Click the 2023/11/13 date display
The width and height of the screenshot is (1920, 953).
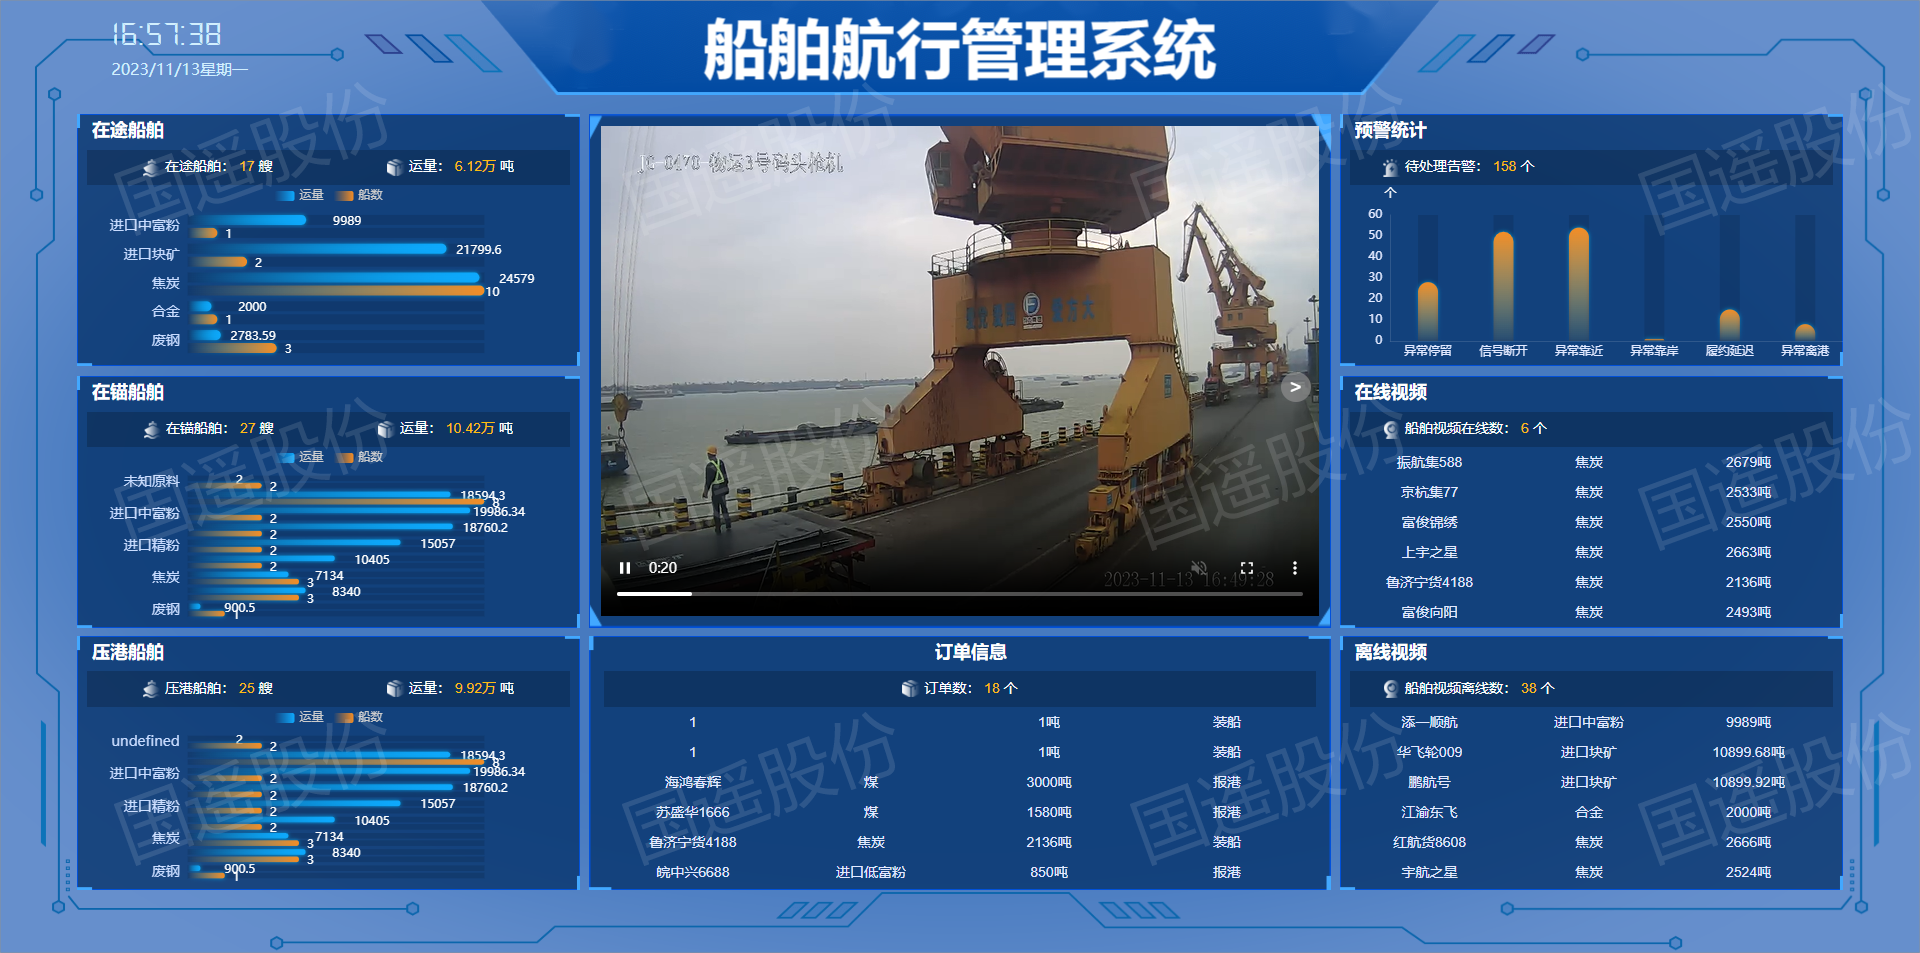178,68
